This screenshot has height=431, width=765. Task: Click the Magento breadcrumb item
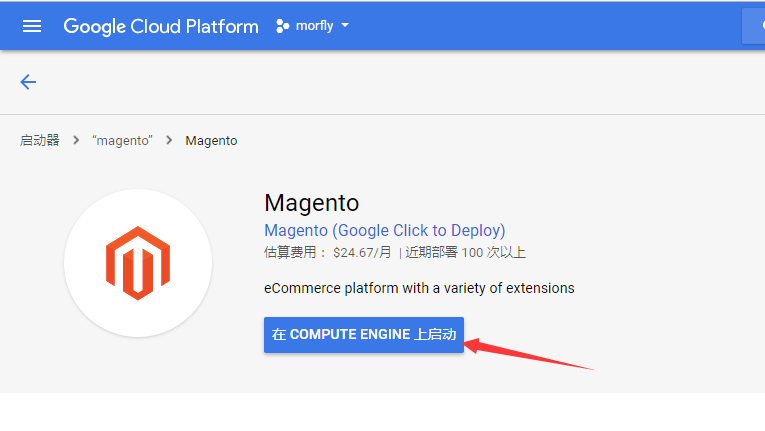(211, 141)
